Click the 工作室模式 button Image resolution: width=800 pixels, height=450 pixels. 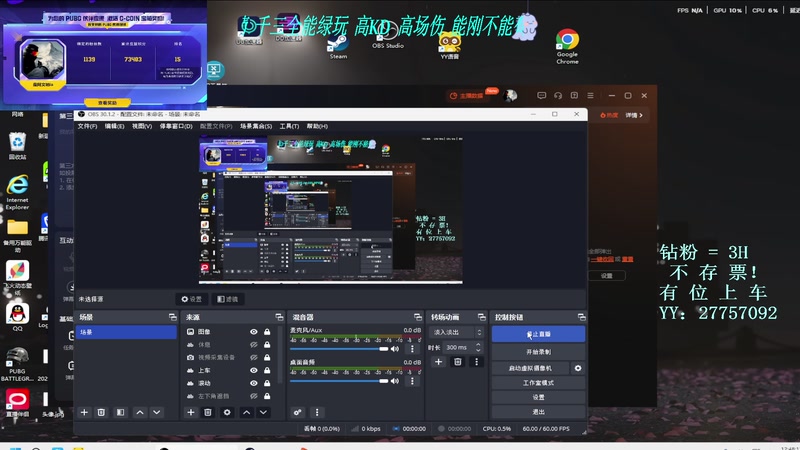[x=538, y=383]
